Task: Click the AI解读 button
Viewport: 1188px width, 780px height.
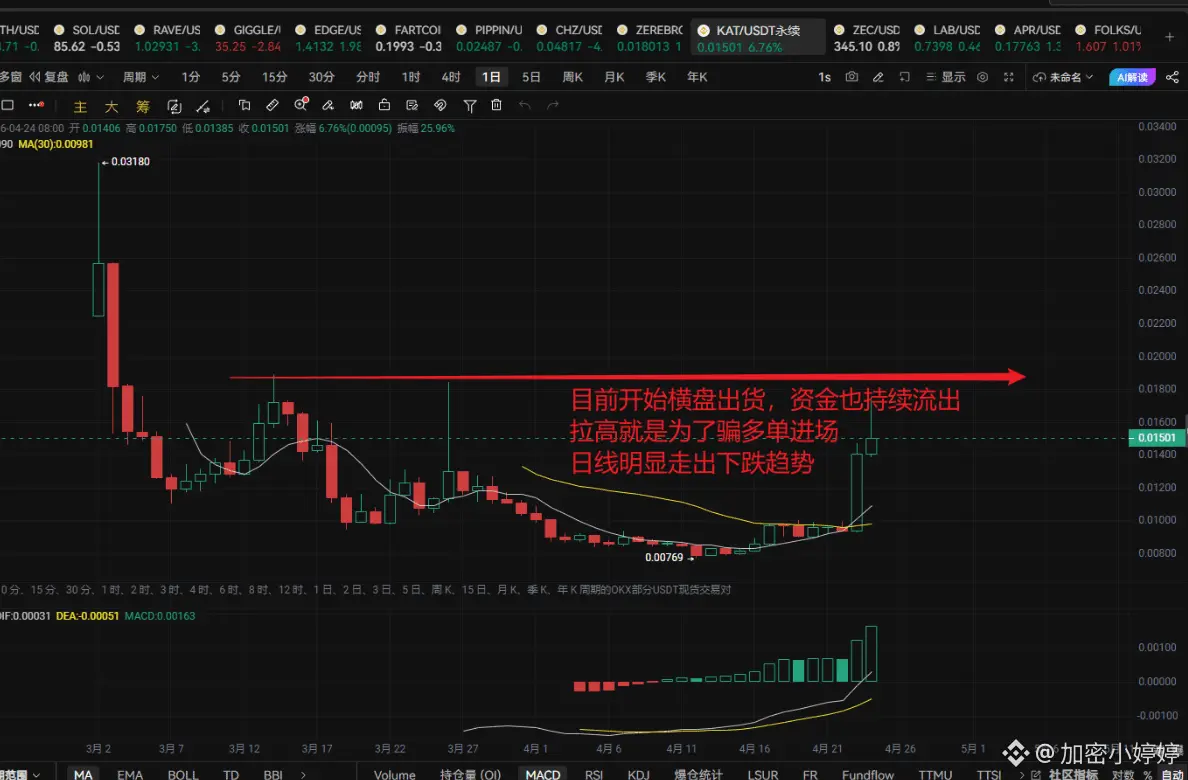Action: pos(1132,77)
